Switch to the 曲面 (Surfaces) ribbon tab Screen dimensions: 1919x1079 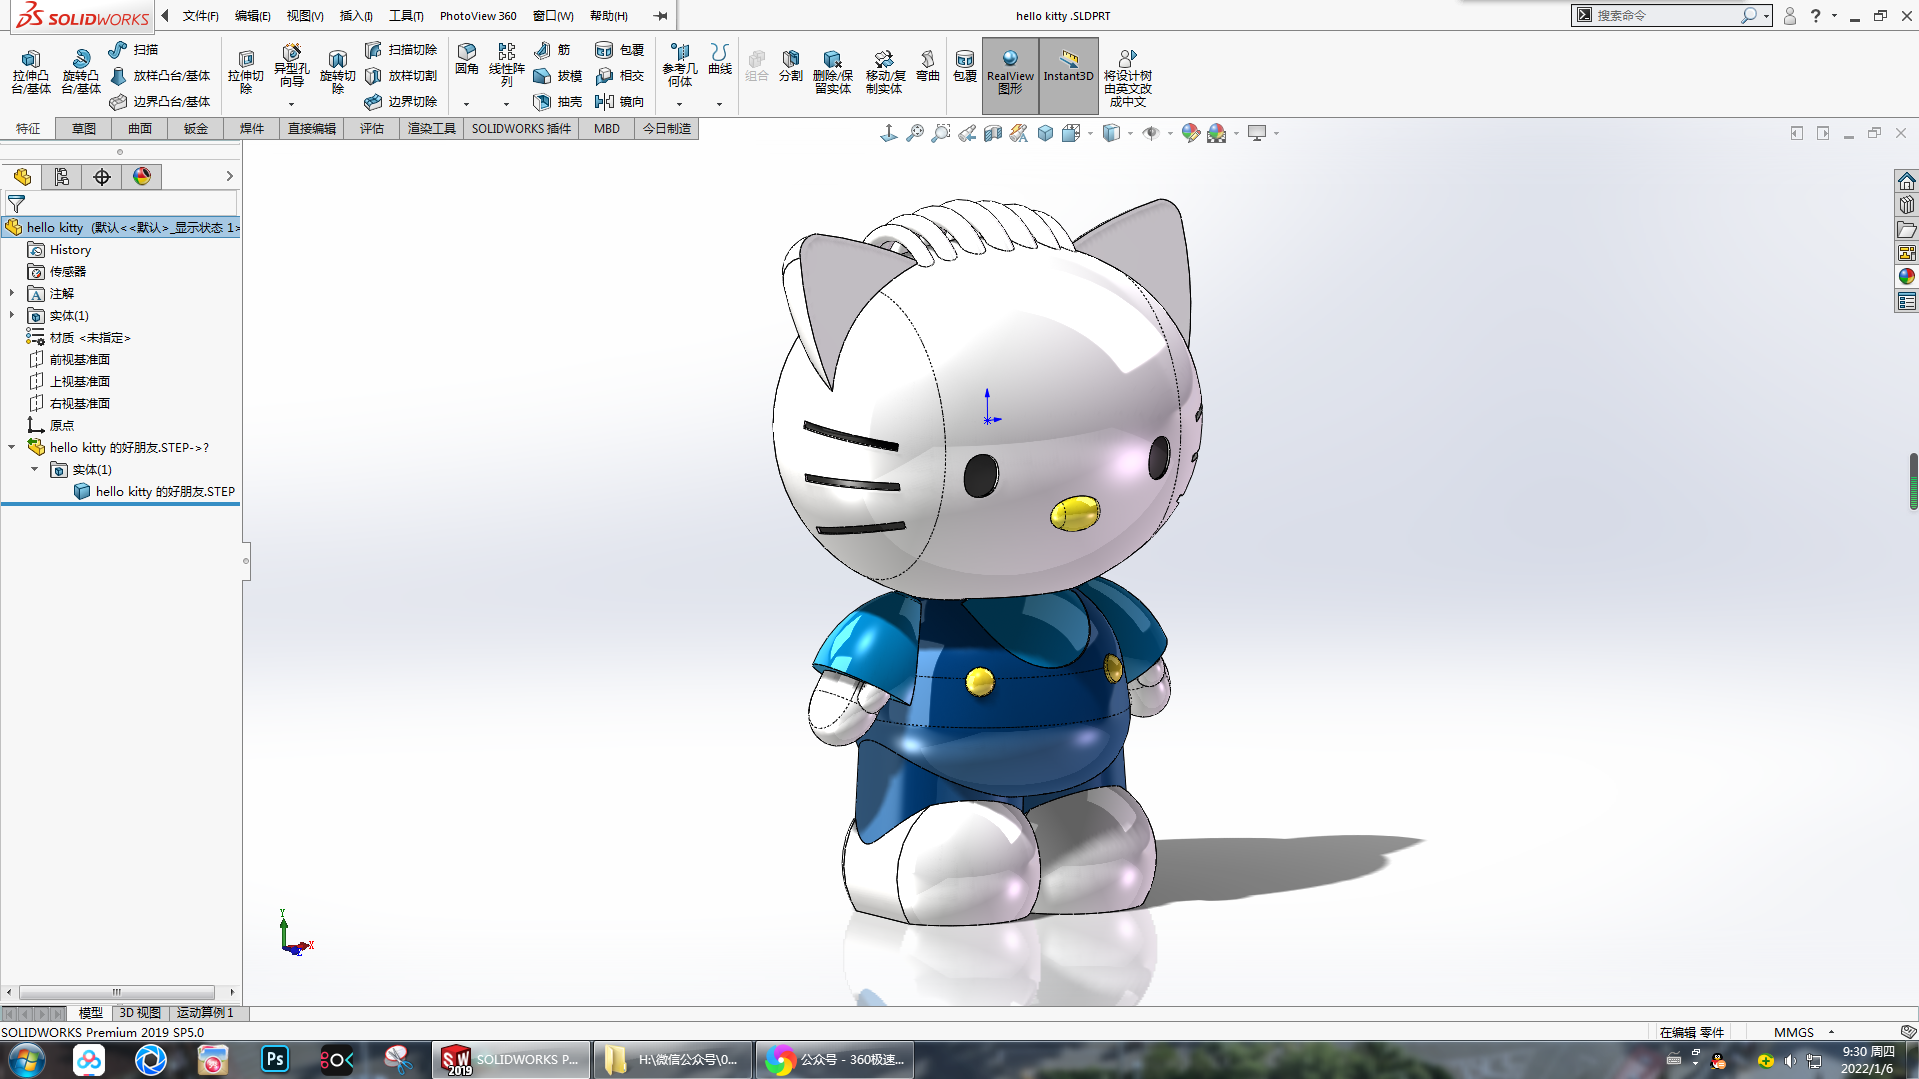tap(140, 128)
